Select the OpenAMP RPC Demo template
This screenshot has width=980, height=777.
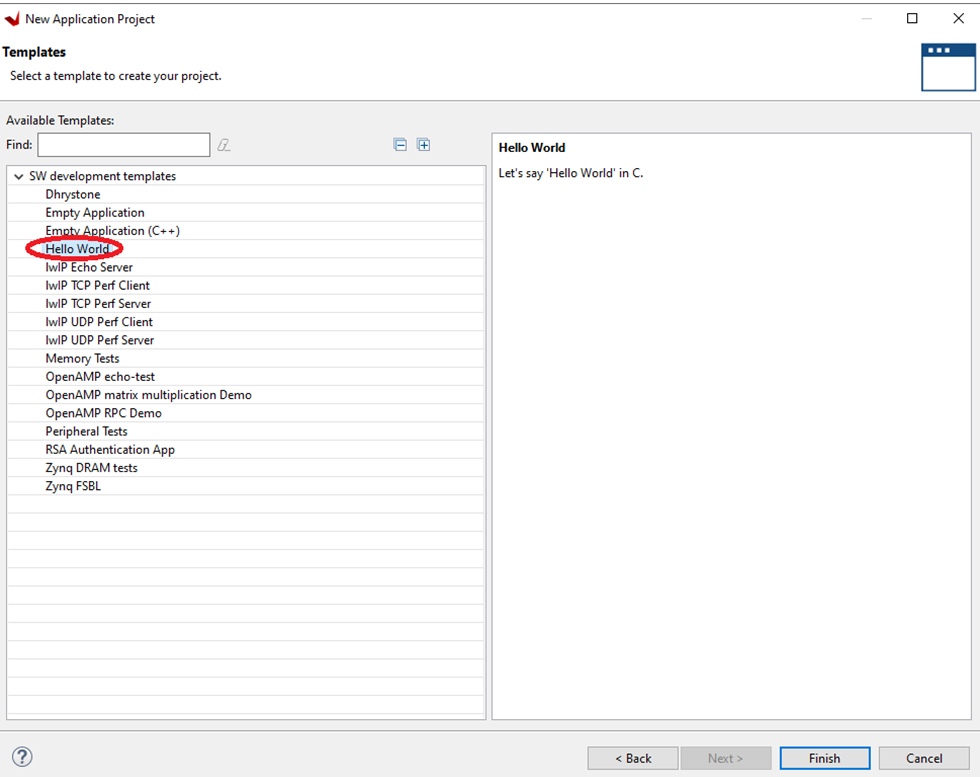pyautogui.click(x=104, y=413)
